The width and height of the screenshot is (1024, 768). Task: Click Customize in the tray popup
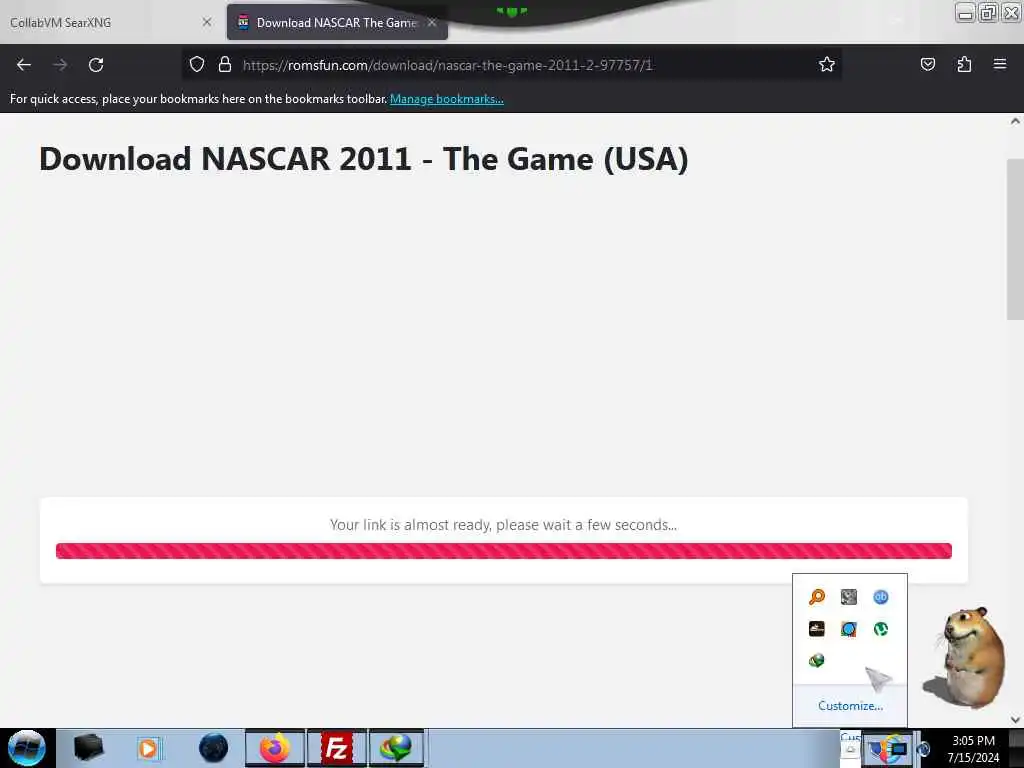[x=850, y=705]
